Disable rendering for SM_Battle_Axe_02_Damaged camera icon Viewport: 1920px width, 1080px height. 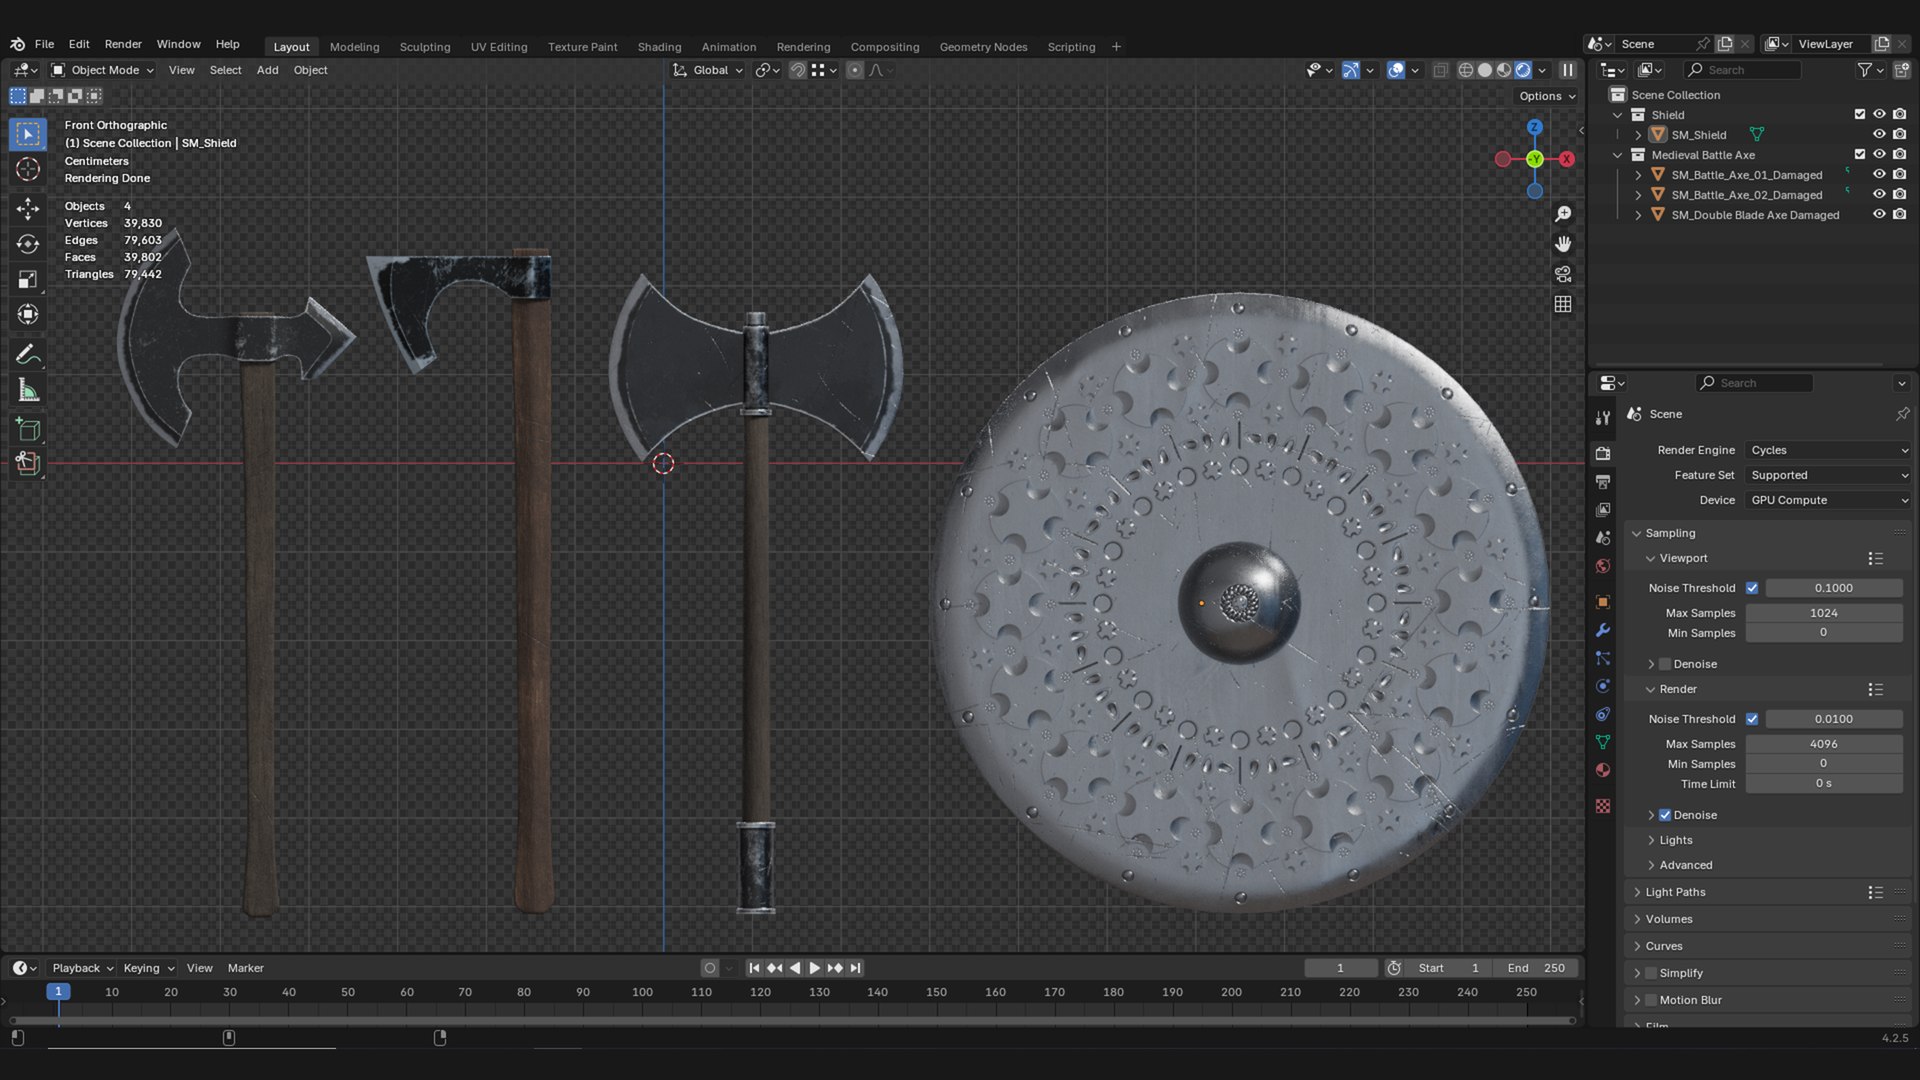[1899, 195]
